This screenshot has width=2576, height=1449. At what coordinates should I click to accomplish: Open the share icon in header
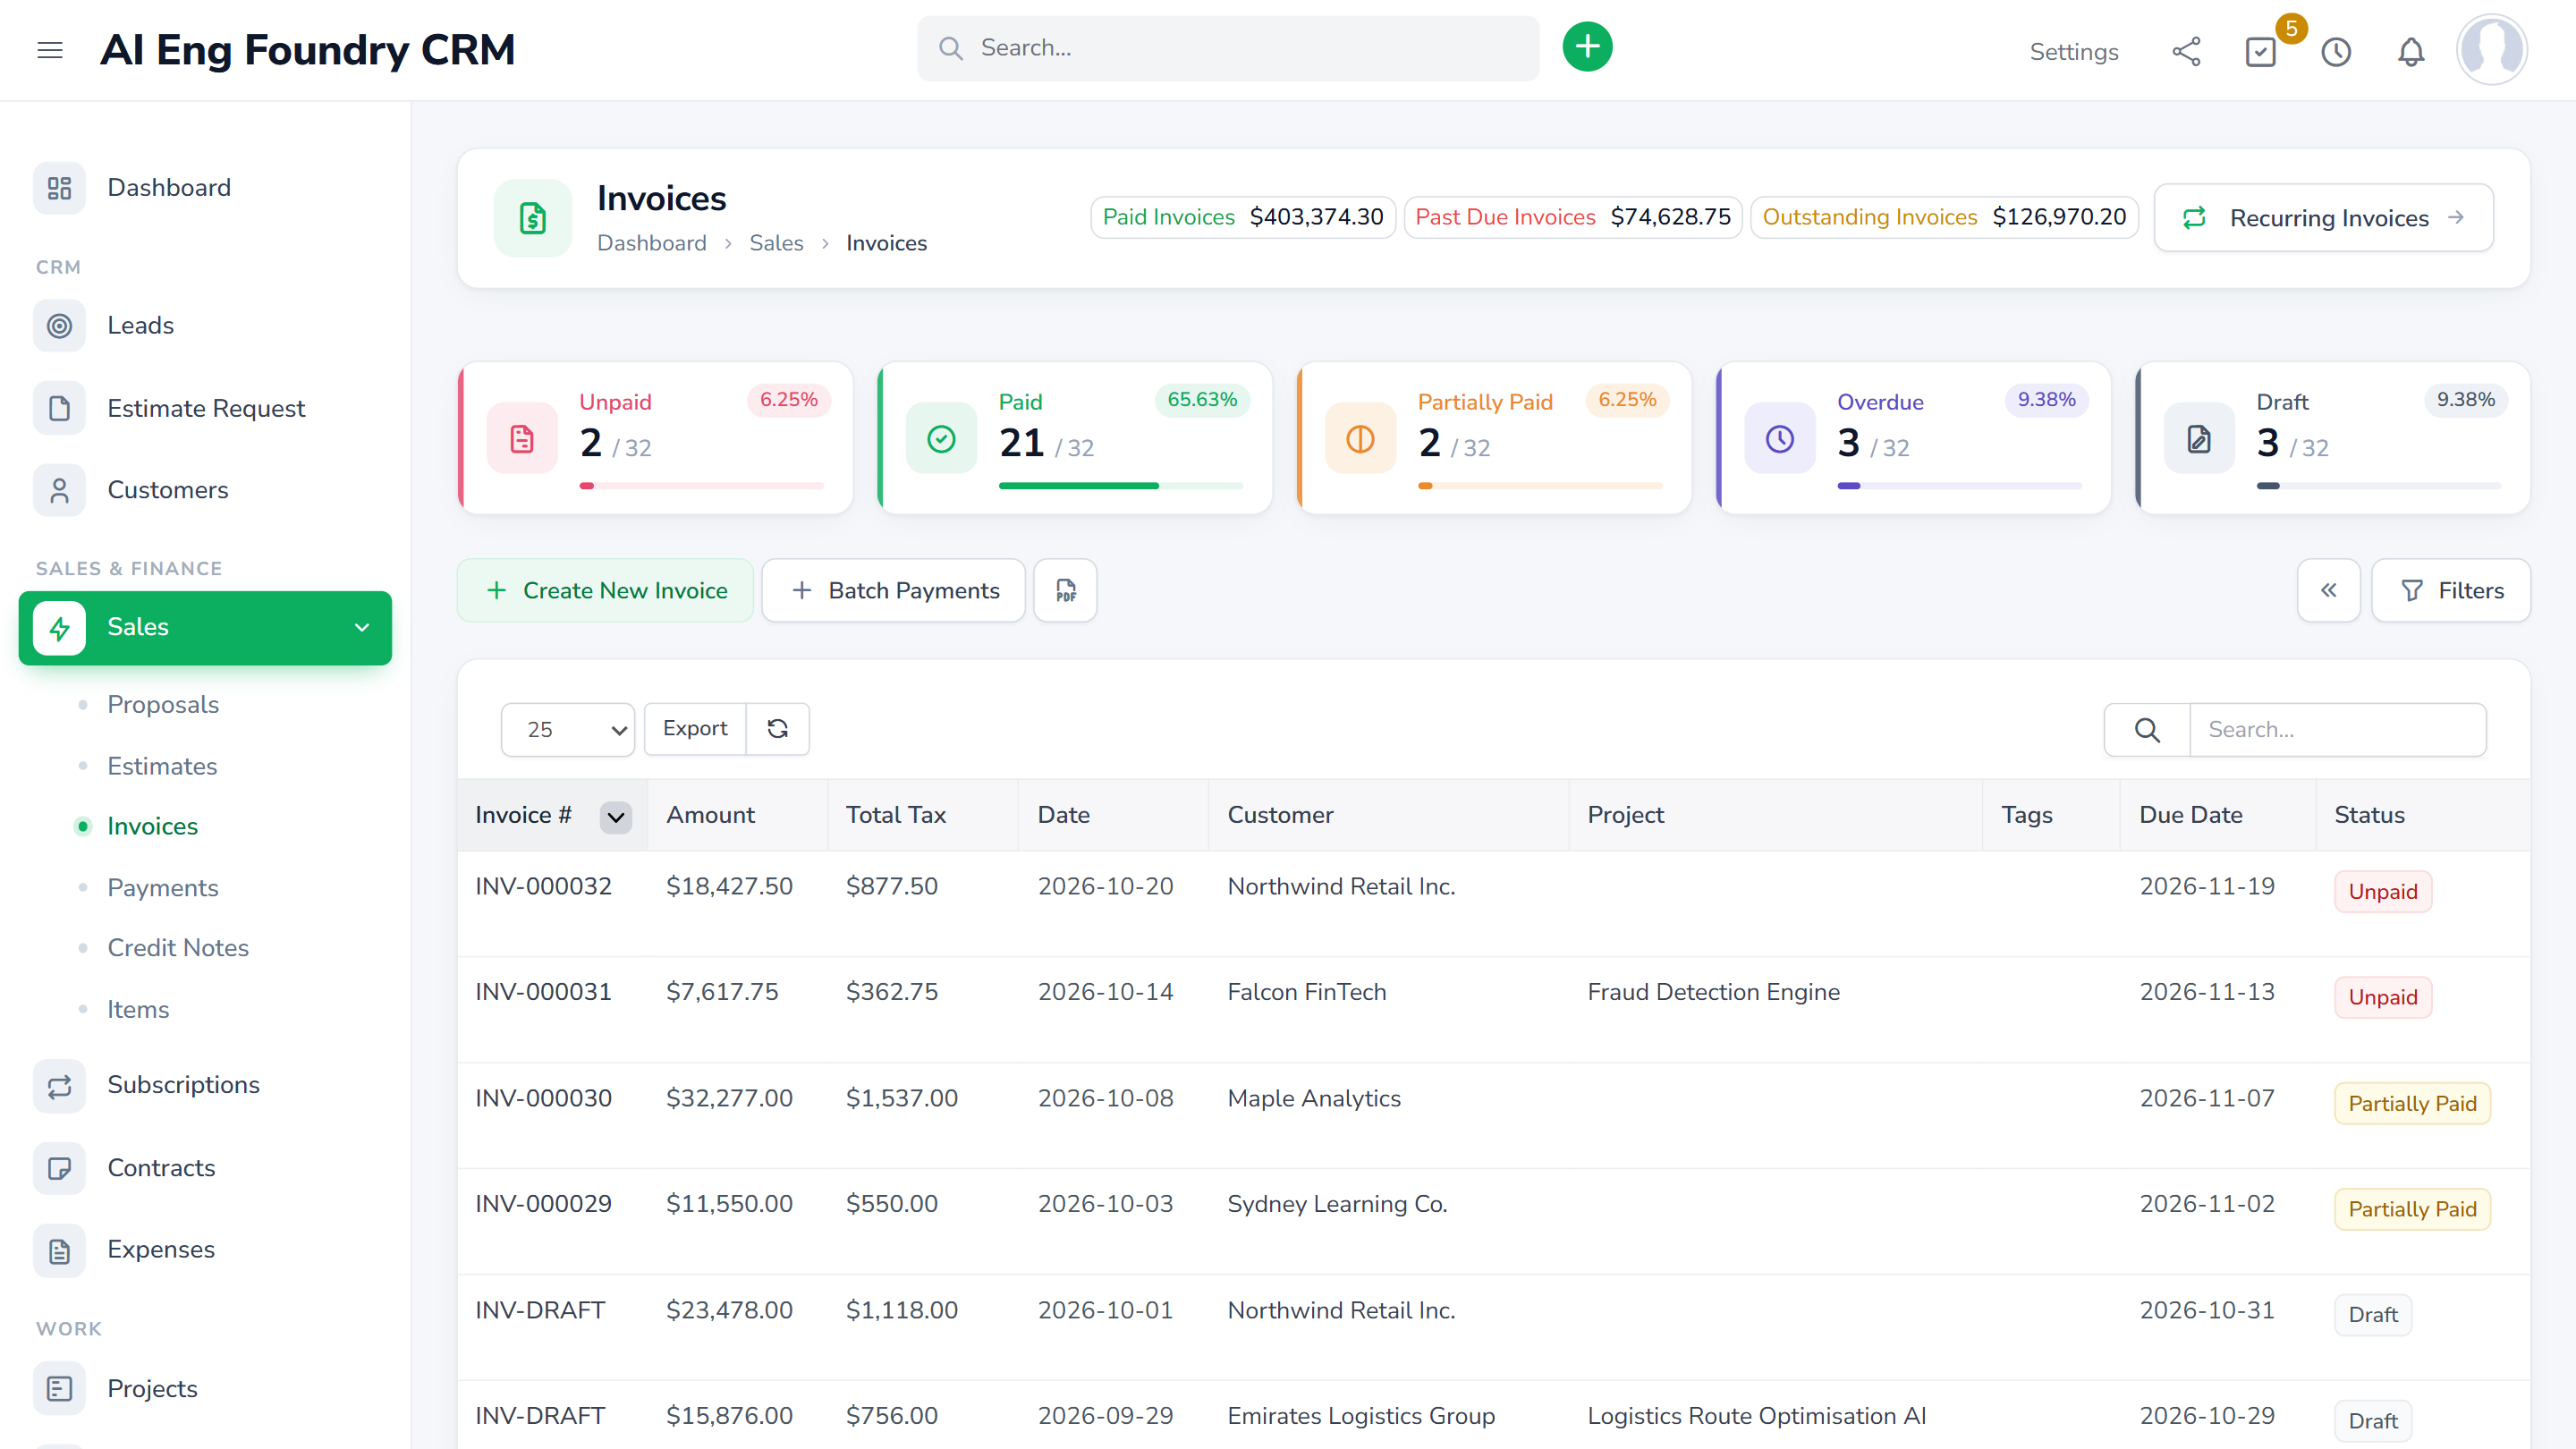(x=2186, y=52)
